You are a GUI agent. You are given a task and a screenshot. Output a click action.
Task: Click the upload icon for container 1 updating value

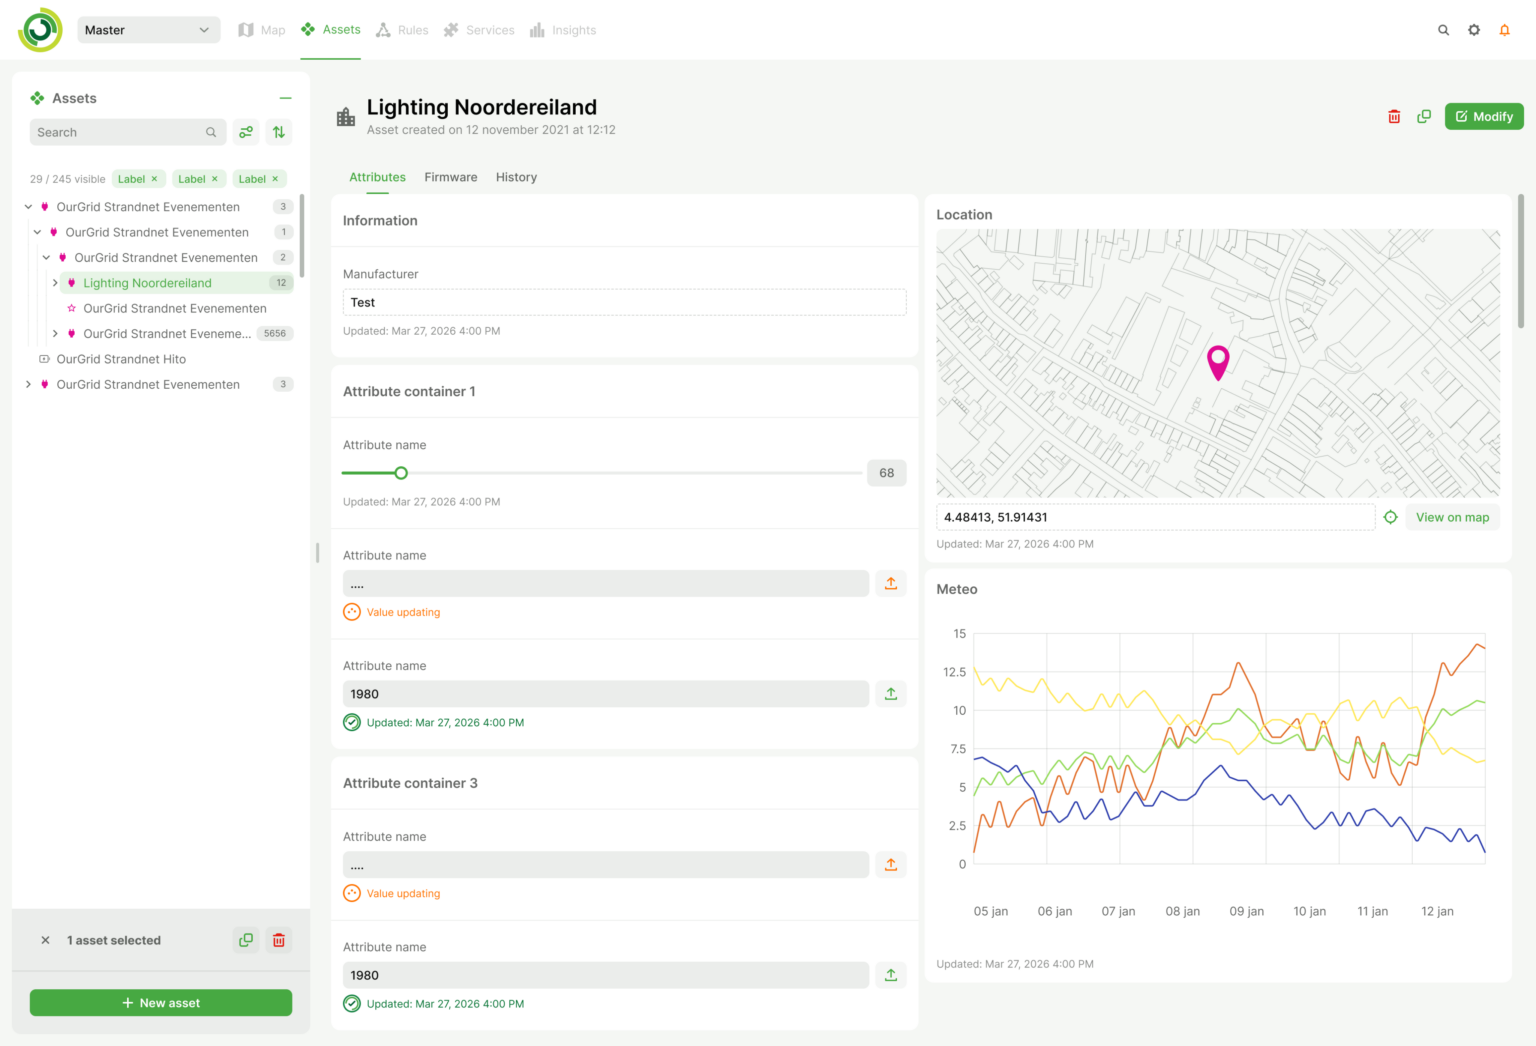coord(891,584)
